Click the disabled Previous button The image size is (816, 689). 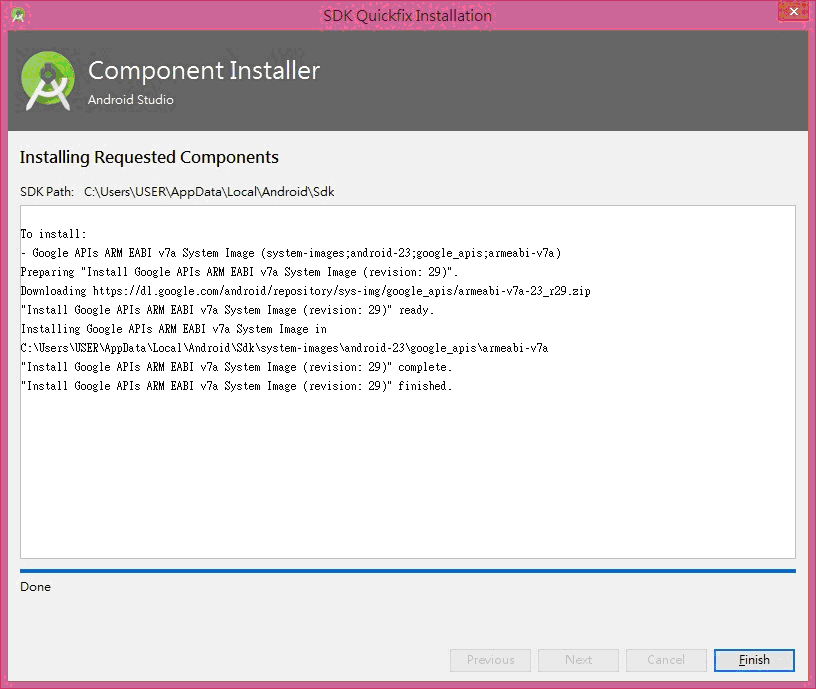pos(490,660)
